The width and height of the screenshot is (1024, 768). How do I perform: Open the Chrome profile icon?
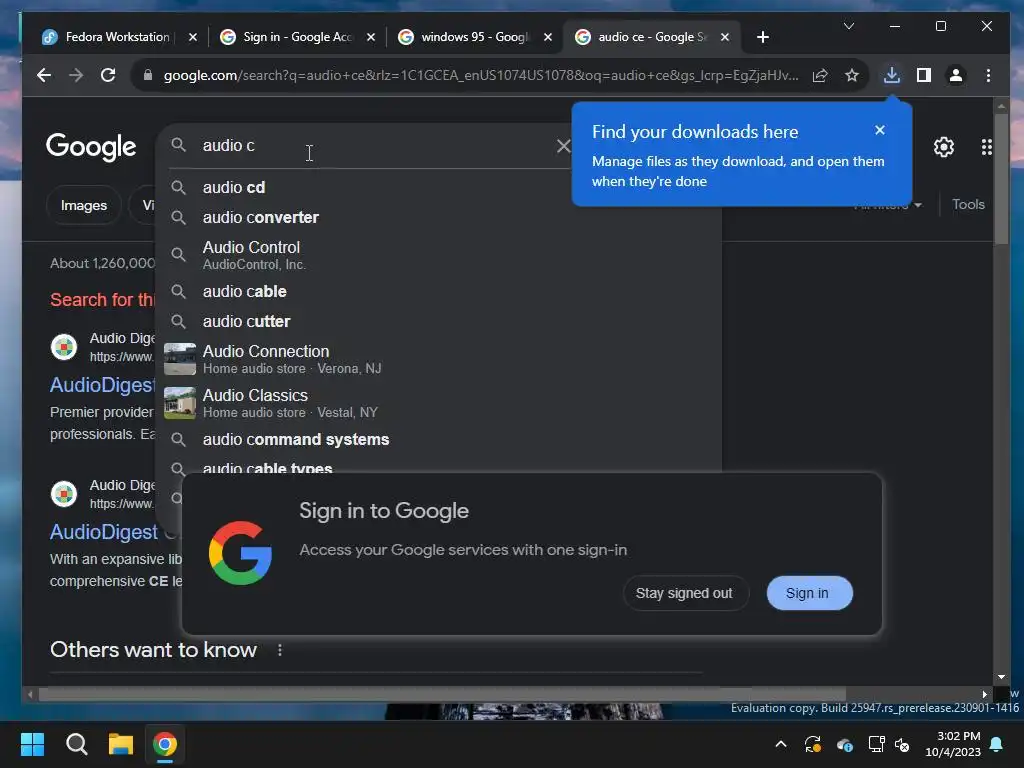pos(955,75)
